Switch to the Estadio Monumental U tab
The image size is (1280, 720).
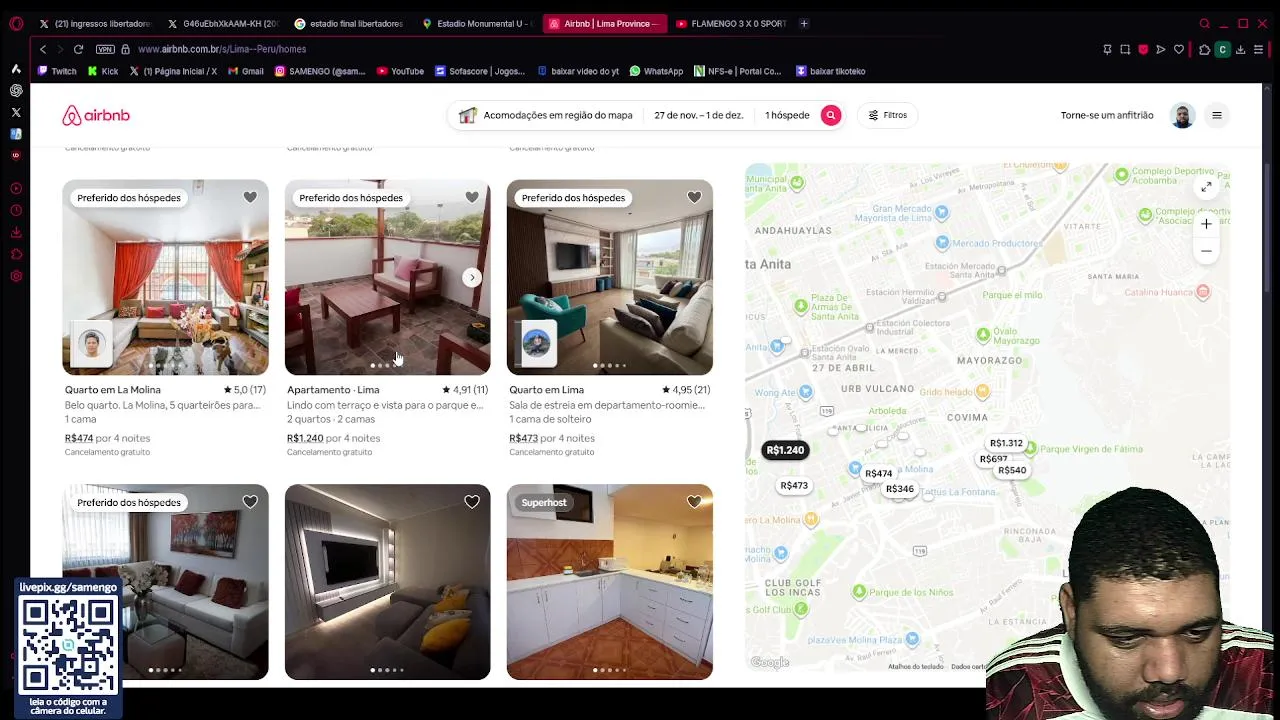tap(476, 23)
